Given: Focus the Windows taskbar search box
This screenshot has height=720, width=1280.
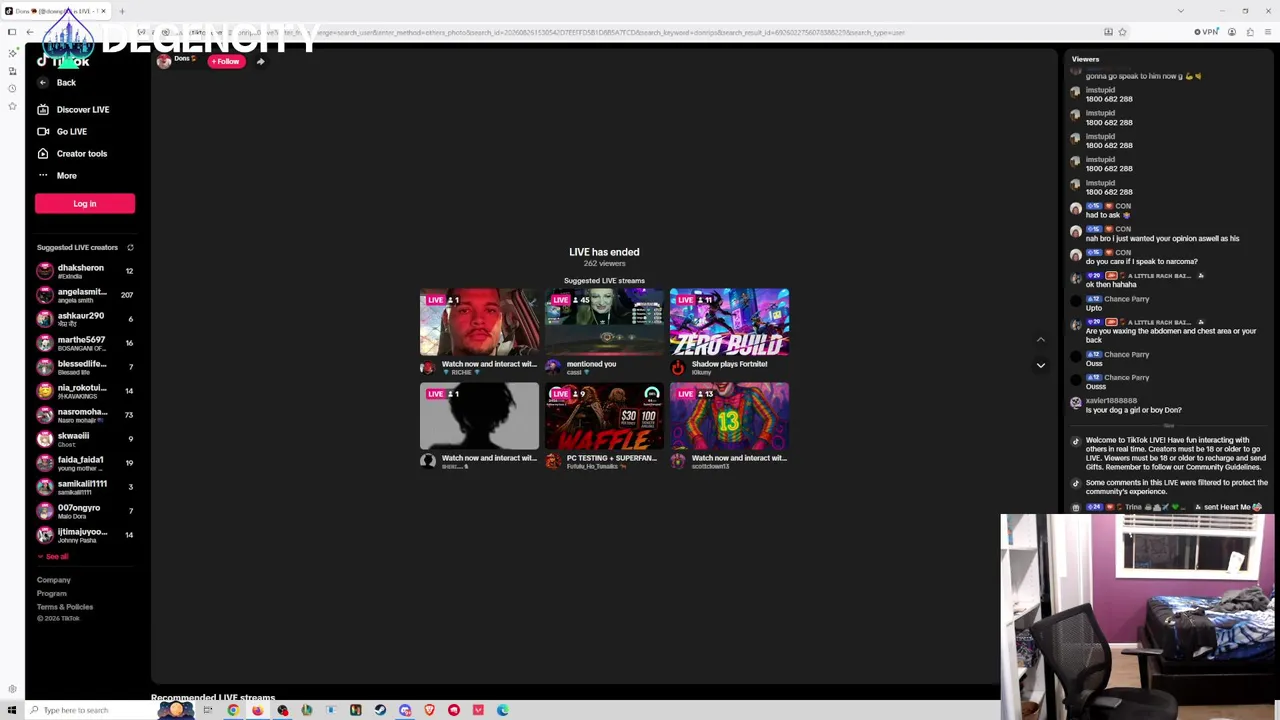Looking at the screenshot, I should coord(90,710).
